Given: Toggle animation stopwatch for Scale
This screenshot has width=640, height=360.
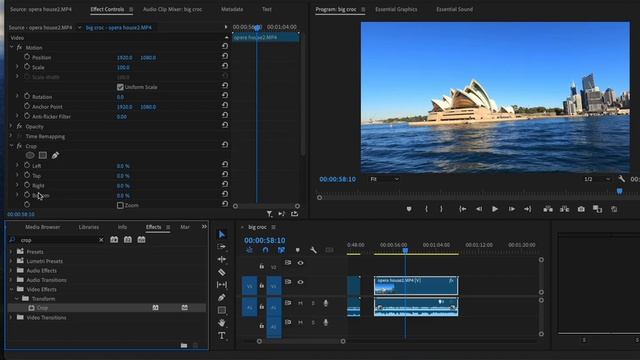Looking at the screenshot, I should click(x=27, y=67).
